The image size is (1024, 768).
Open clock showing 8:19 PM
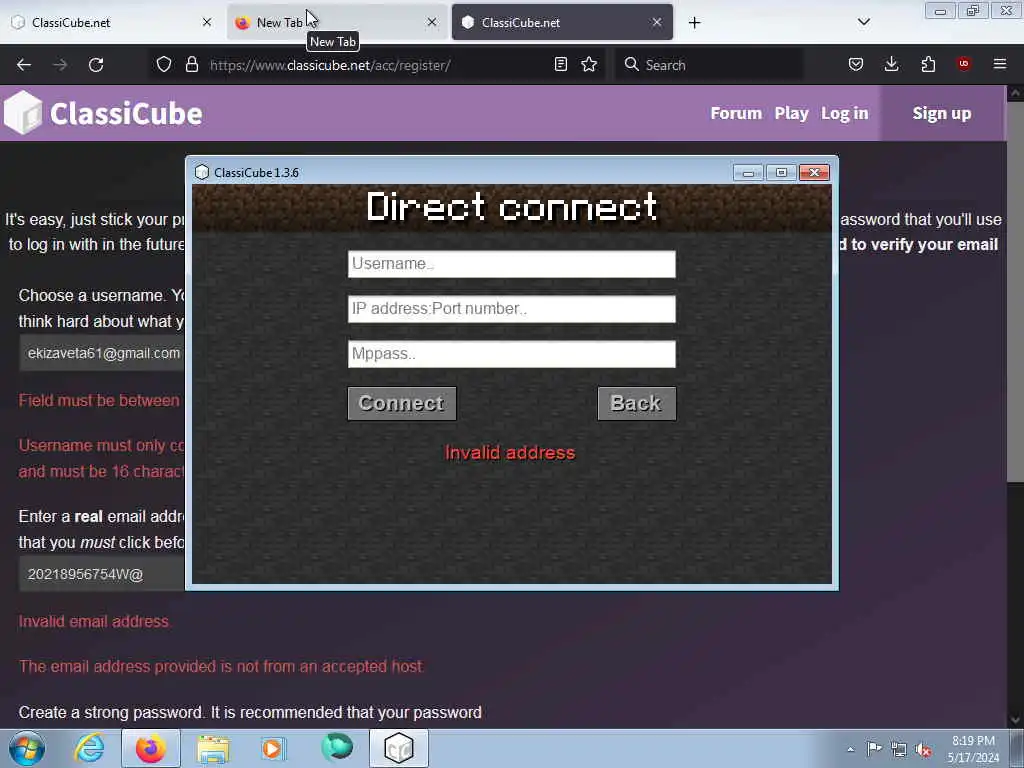973,749
